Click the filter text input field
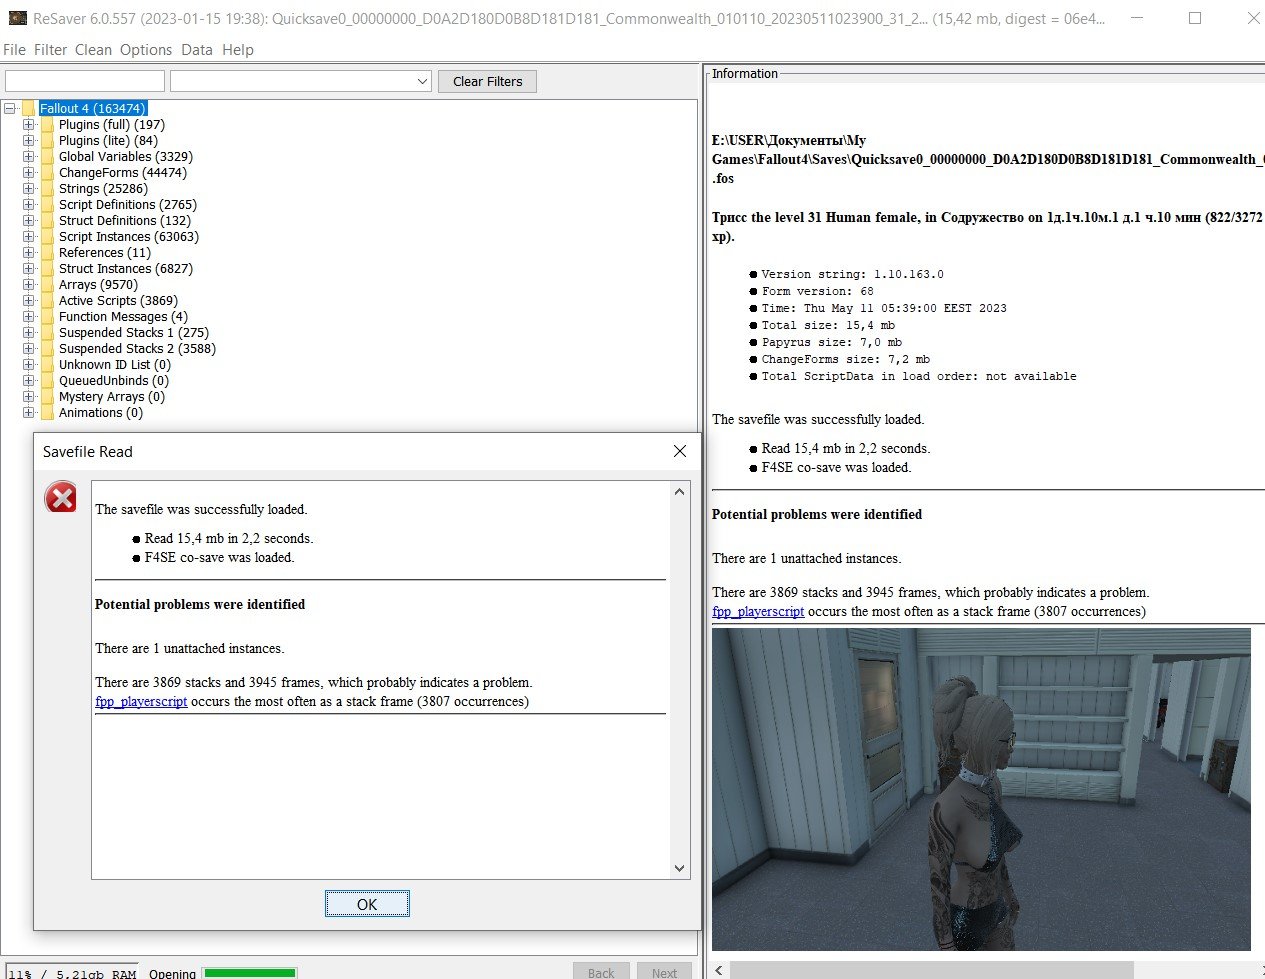This screenshot has width=1265, height=979. (x=85, y=81)
